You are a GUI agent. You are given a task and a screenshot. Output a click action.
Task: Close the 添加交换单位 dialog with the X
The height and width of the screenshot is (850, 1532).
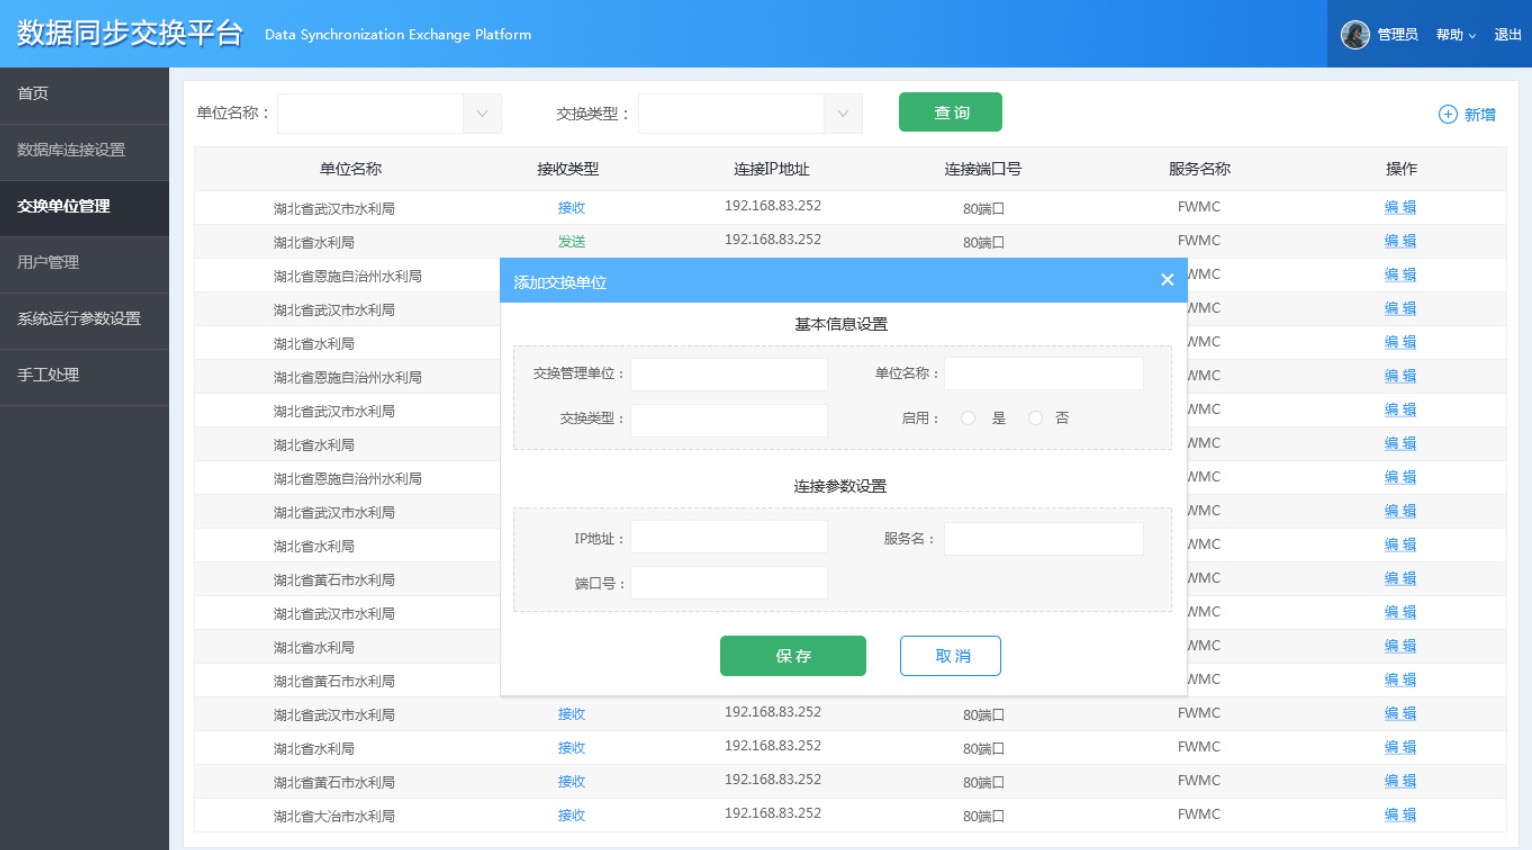[1166, 280]
